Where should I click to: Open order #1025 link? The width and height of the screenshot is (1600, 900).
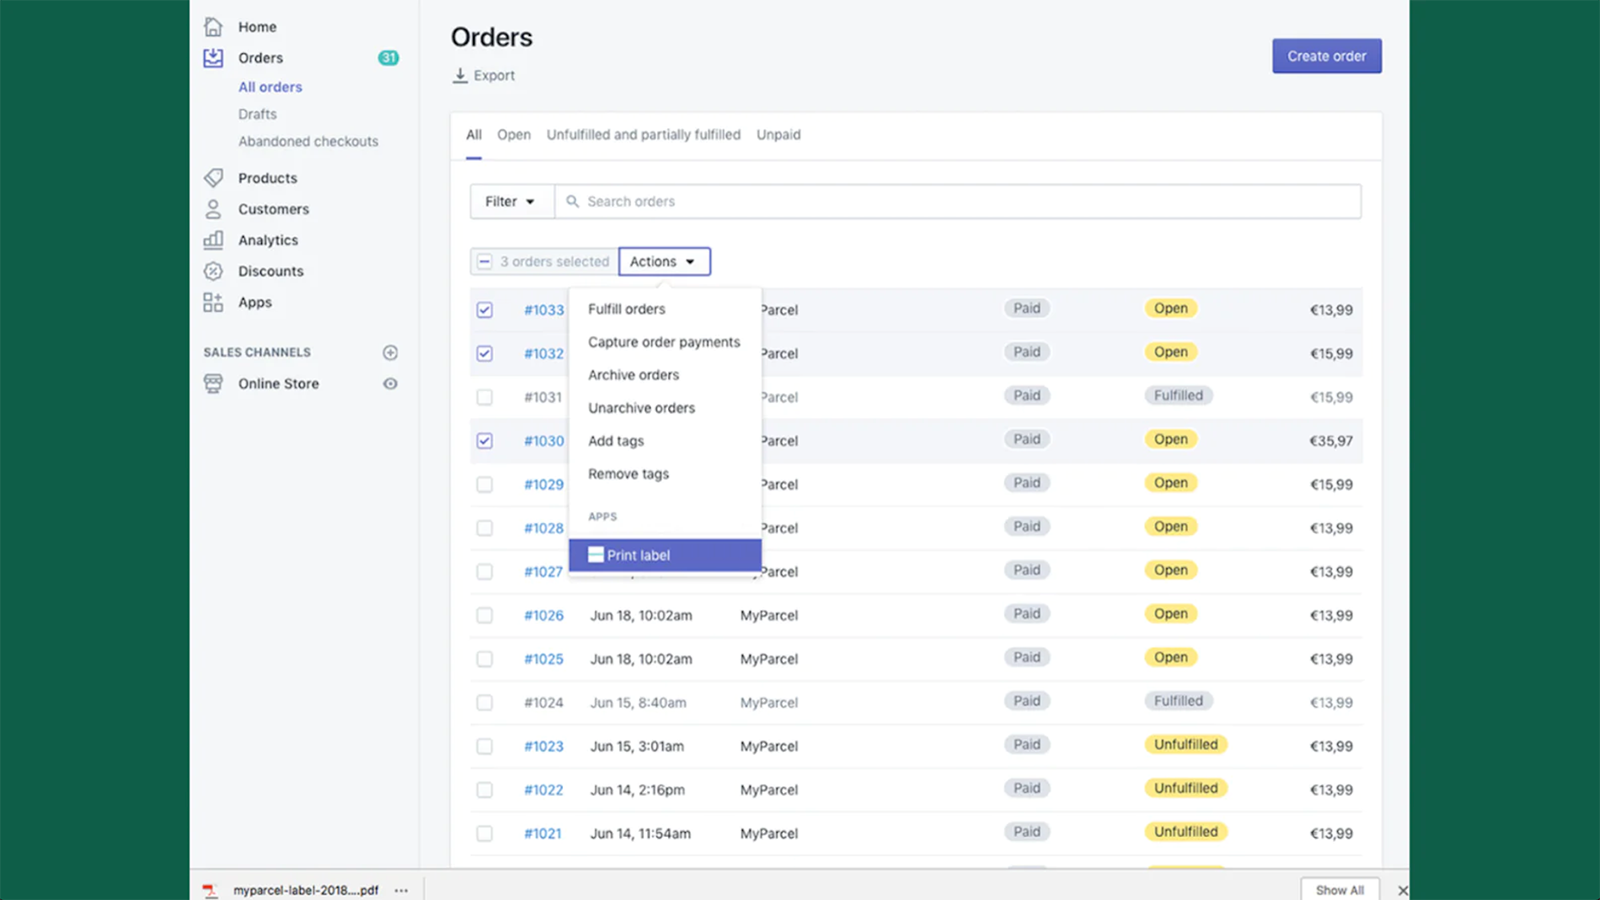(543, 659)
